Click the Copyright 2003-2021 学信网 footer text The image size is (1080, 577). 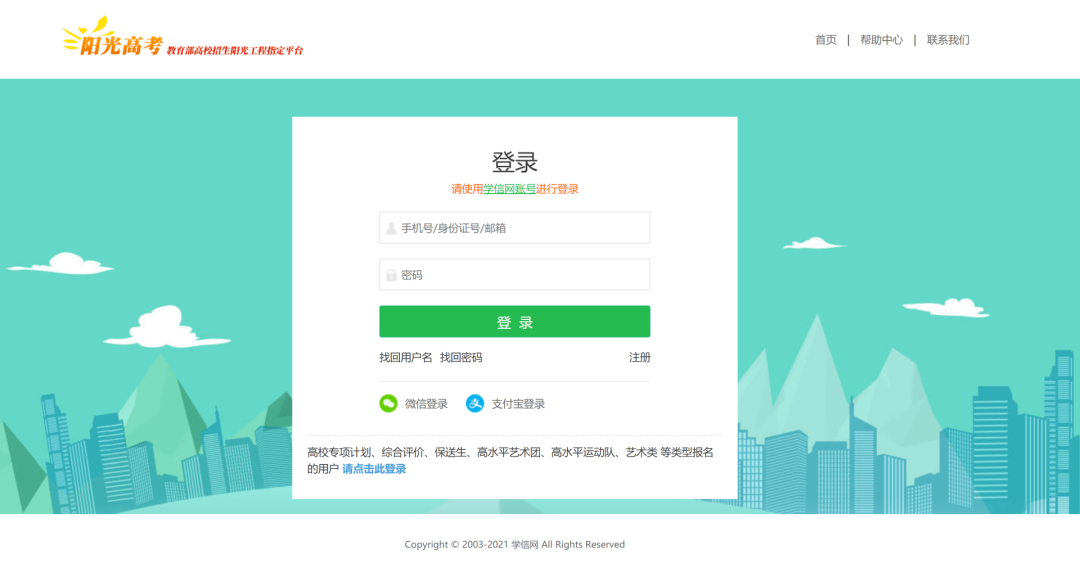pos(515,545)
